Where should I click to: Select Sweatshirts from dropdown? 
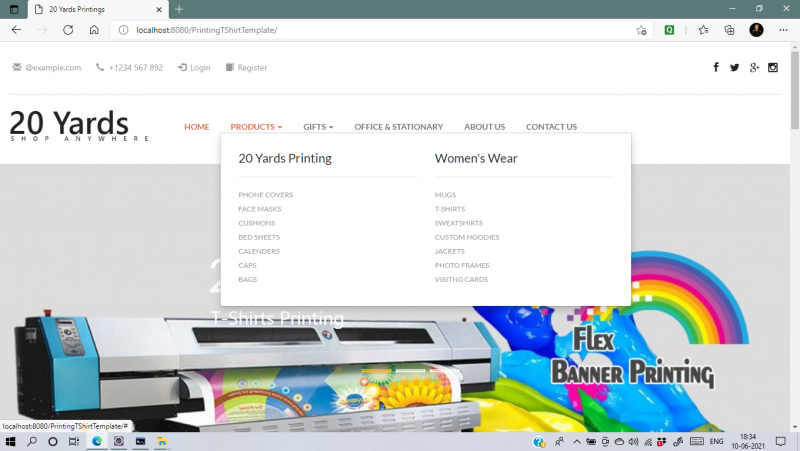click(458, 223)
